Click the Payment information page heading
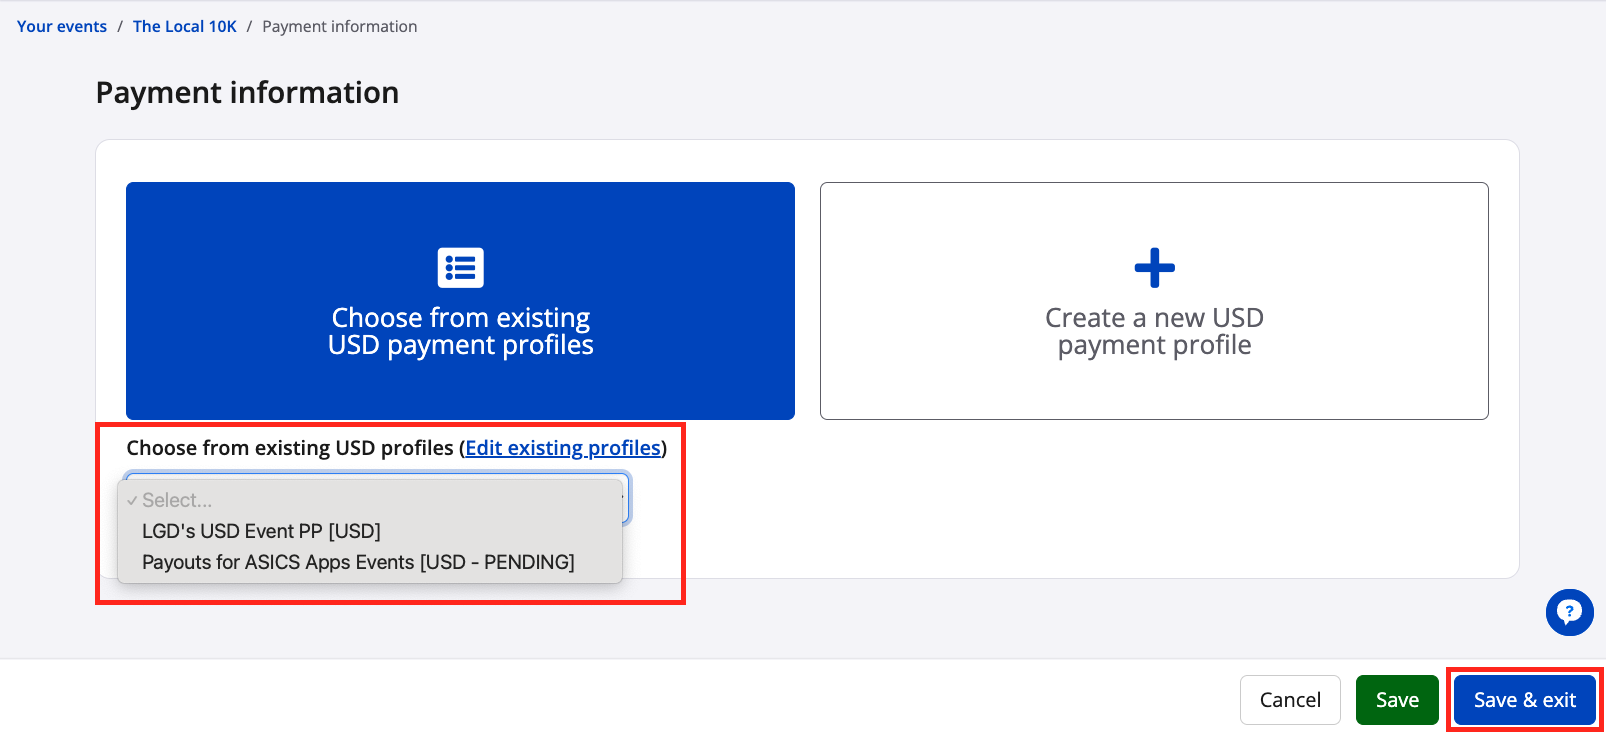Image resolution: width=1606 pixels, height=733 pixels. (247, 93)
